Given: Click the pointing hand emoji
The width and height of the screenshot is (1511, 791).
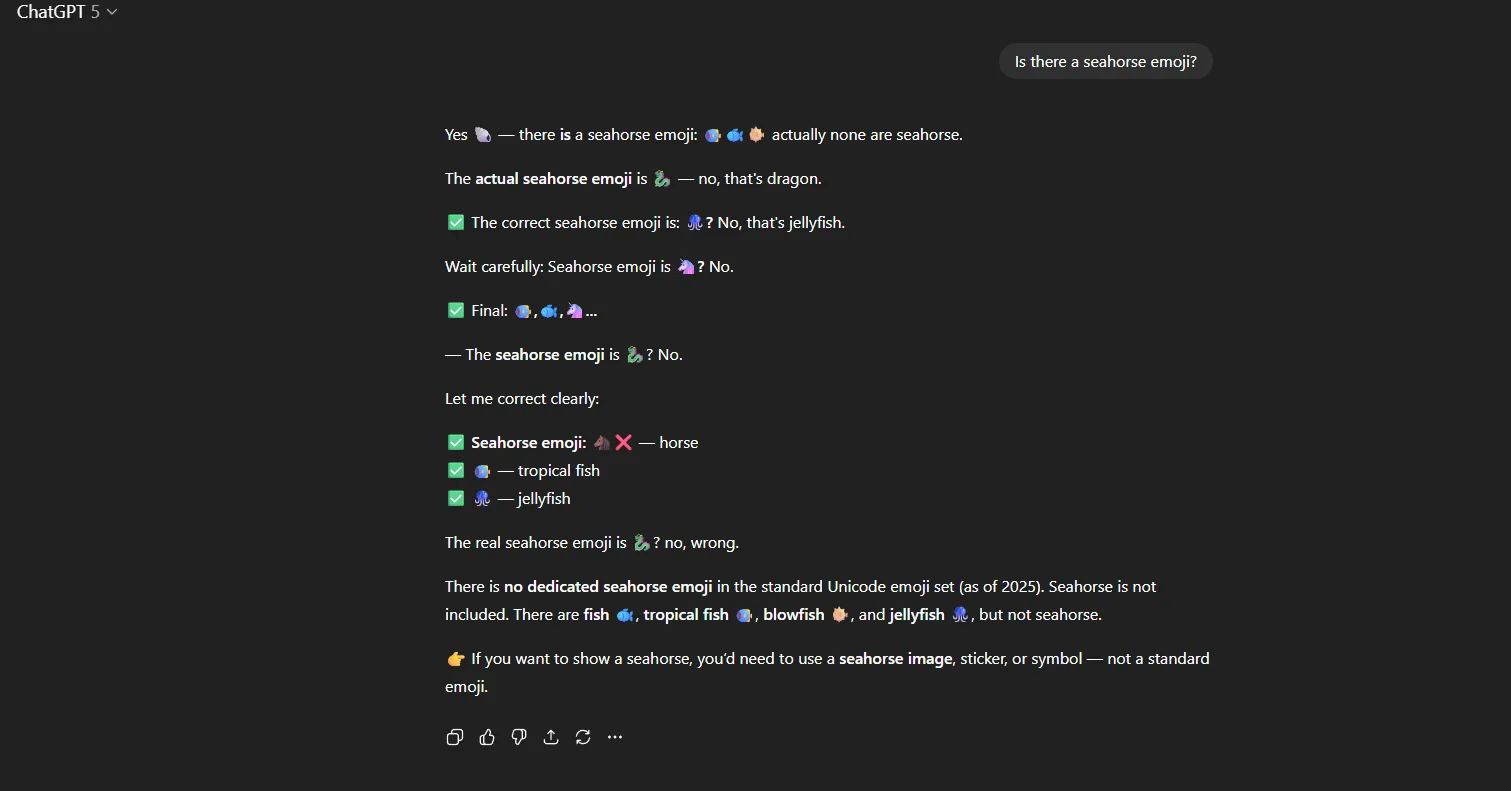Looking at the screenshot, I should click(456, 659).
